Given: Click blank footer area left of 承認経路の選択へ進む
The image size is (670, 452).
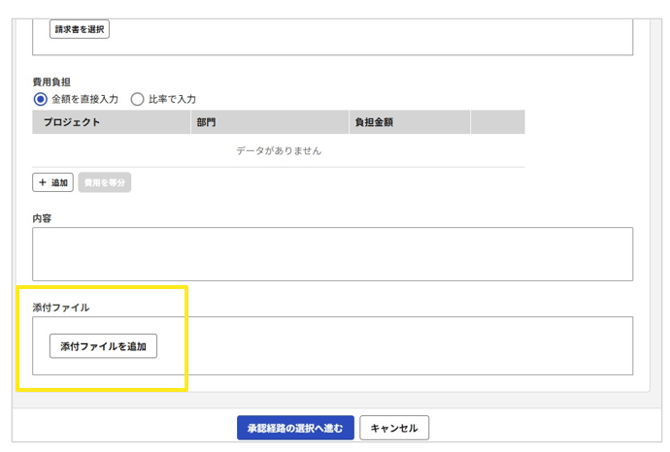Looking at the screenshot, I should 120,428.
